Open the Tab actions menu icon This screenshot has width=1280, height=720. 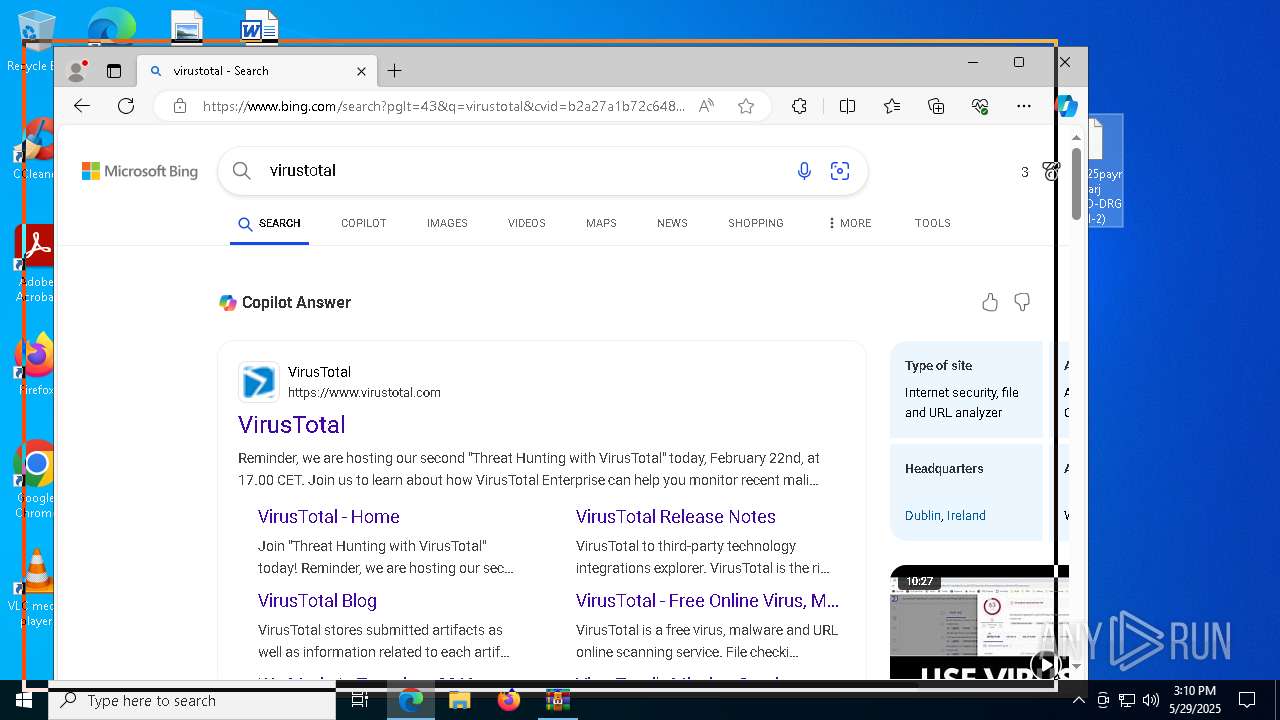[114, 71]
